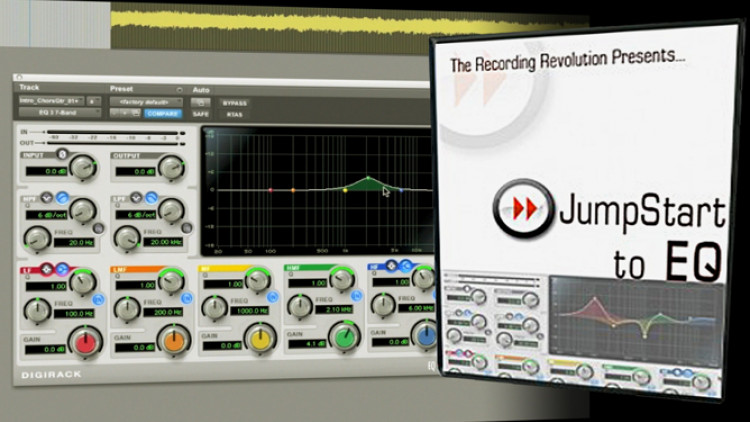The image size is (750, 422).
Task: Toggle the automation SAFE button
Action: pyautogui.click(x=200, y=114)
